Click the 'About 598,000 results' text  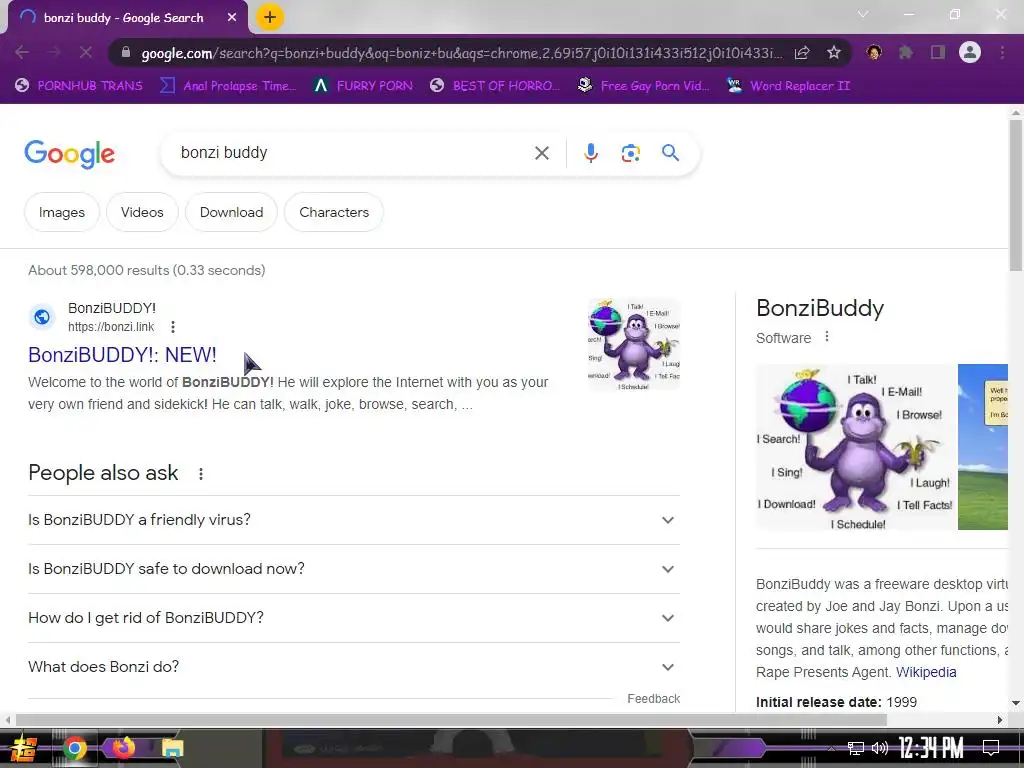[147, 270]
